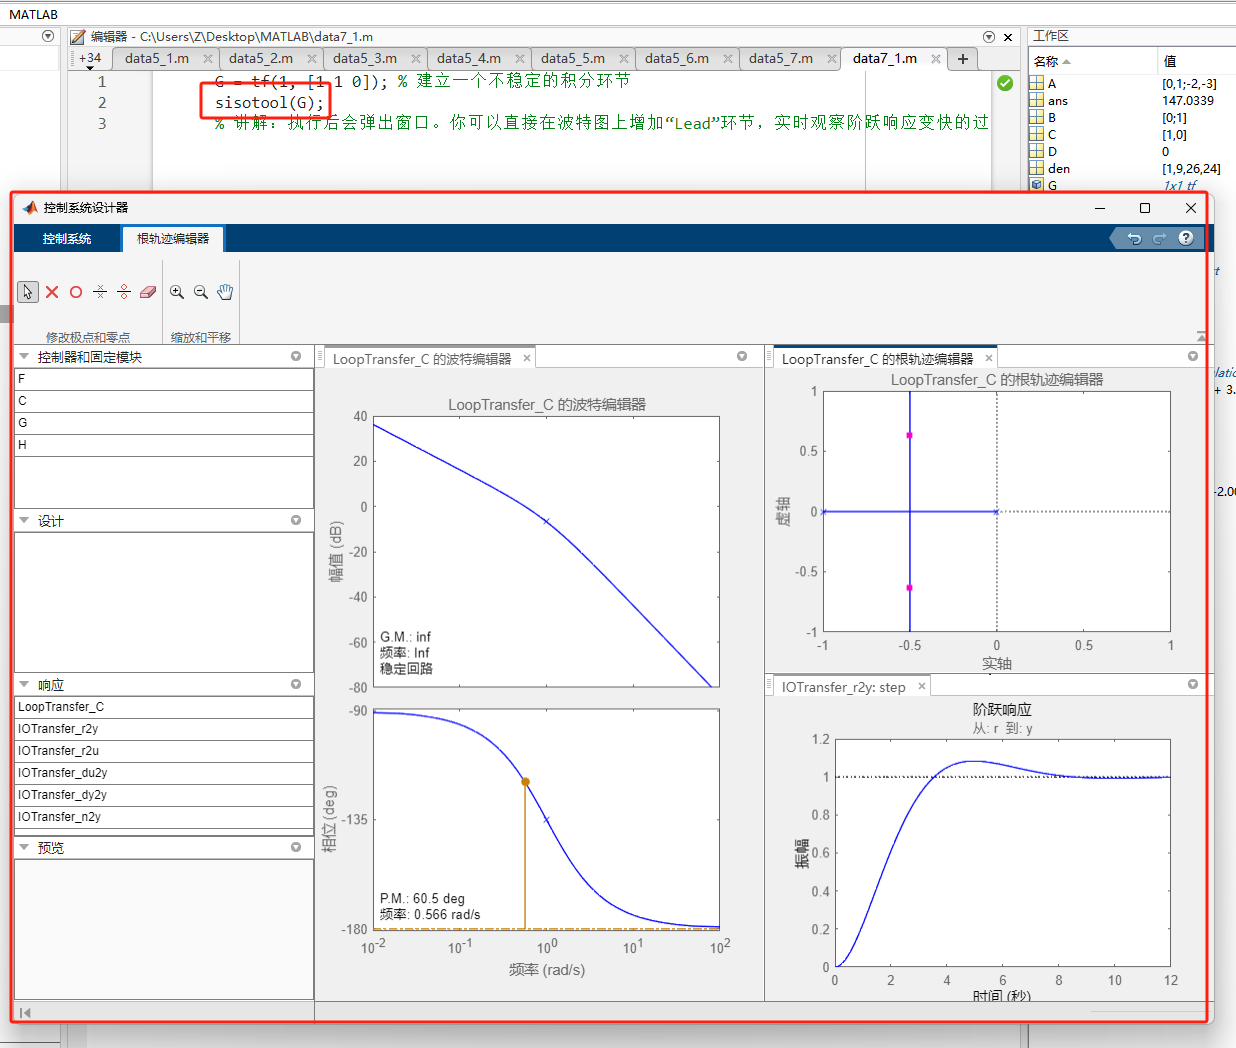Select IOTransfer_du2y in the responses list
Image resolution: width=1236 pixels, height=1048 pixels.
click(x=164, y=773)
